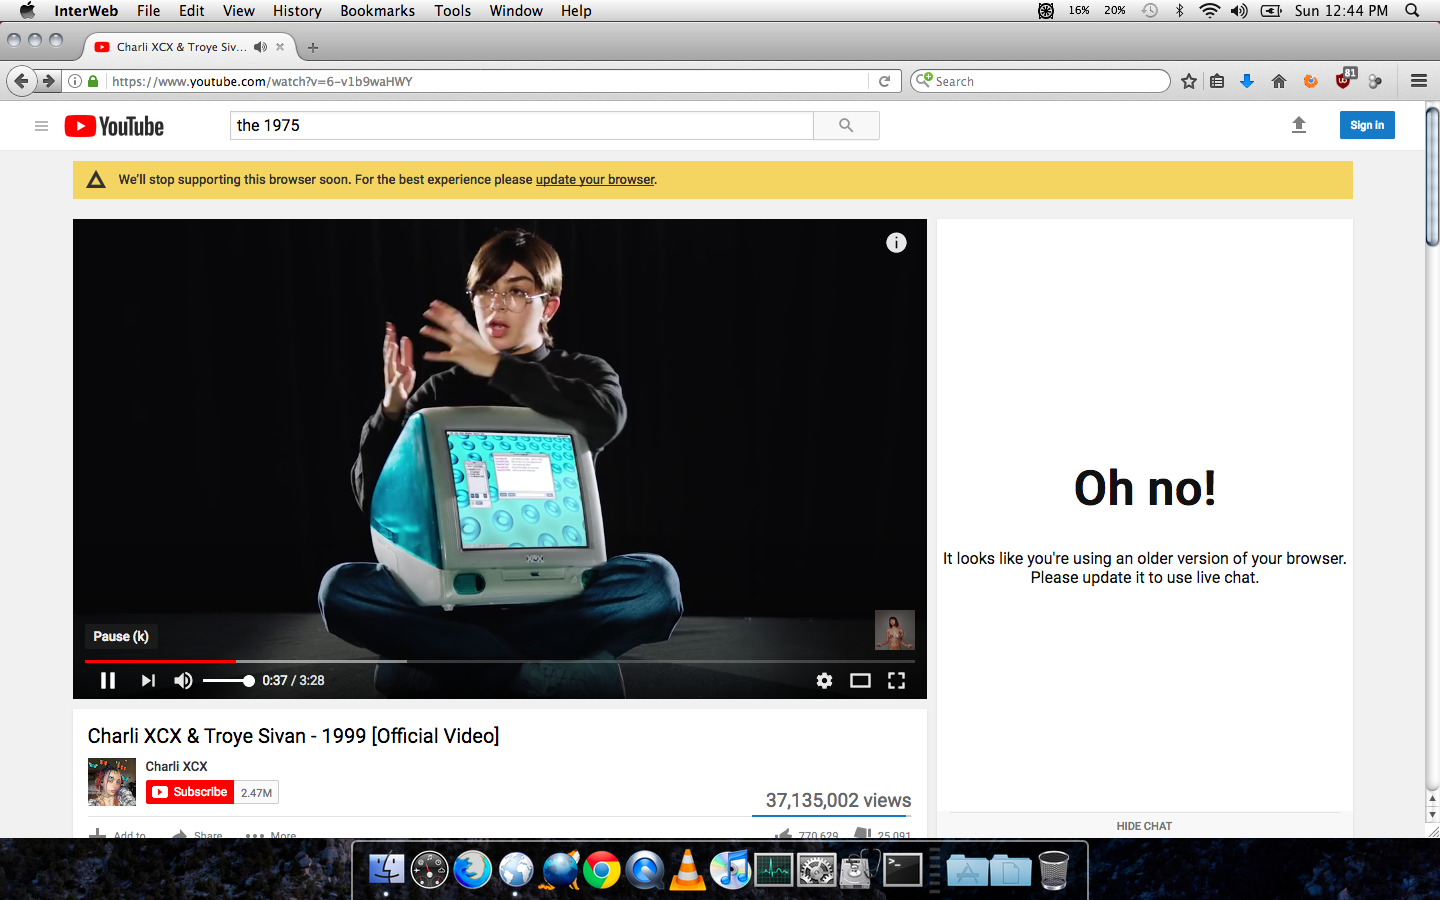Launch Google Chrome from the Dock
1440x900 pixels.
[x=602, y=870]
